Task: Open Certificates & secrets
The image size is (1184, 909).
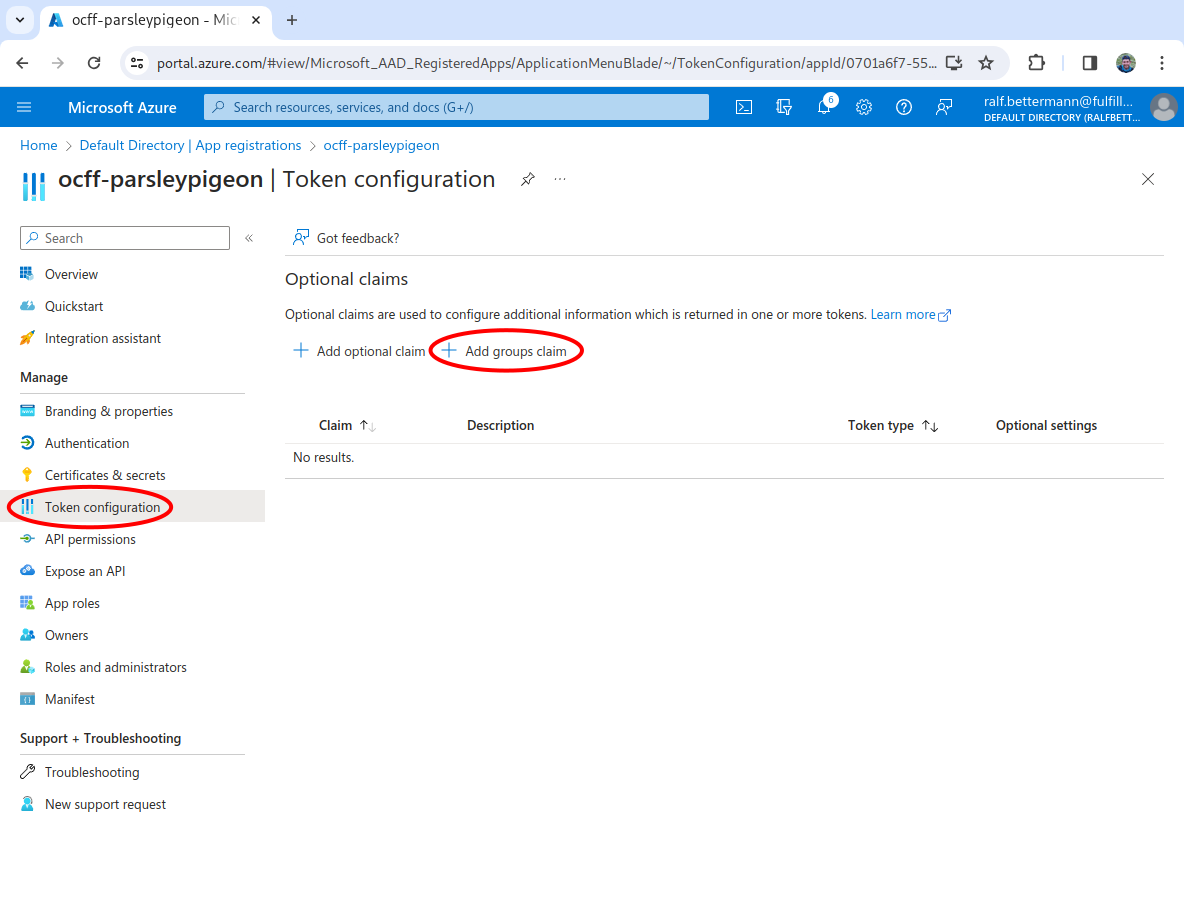Action: point(105,475)
